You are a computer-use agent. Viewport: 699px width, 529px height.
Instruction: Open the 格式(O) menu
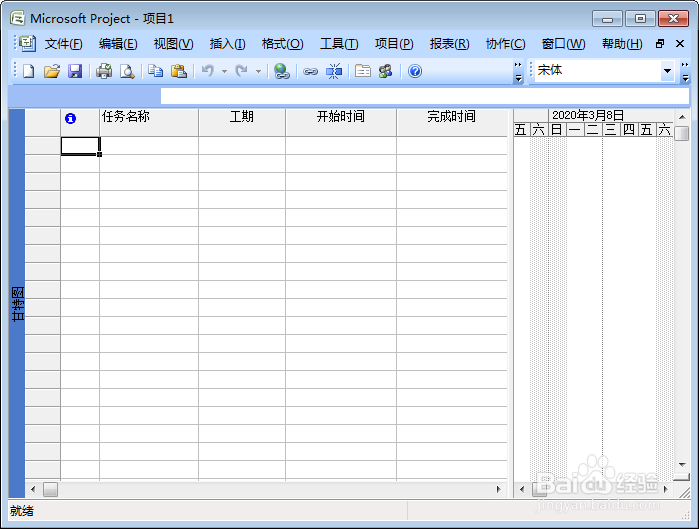(283, 44)
